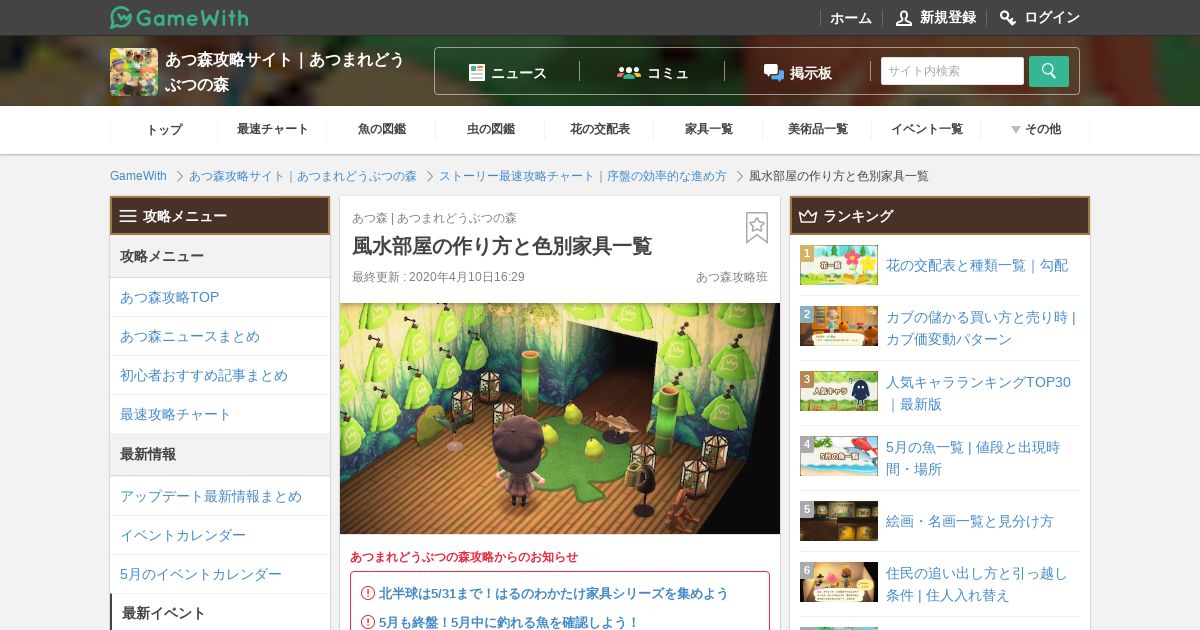Image resolution: width=1200 pixels, height=630 pixels.
Task: Open notice 北半球は5/31まで！はるのわかたけ家具
Action: tap(553, 593)
